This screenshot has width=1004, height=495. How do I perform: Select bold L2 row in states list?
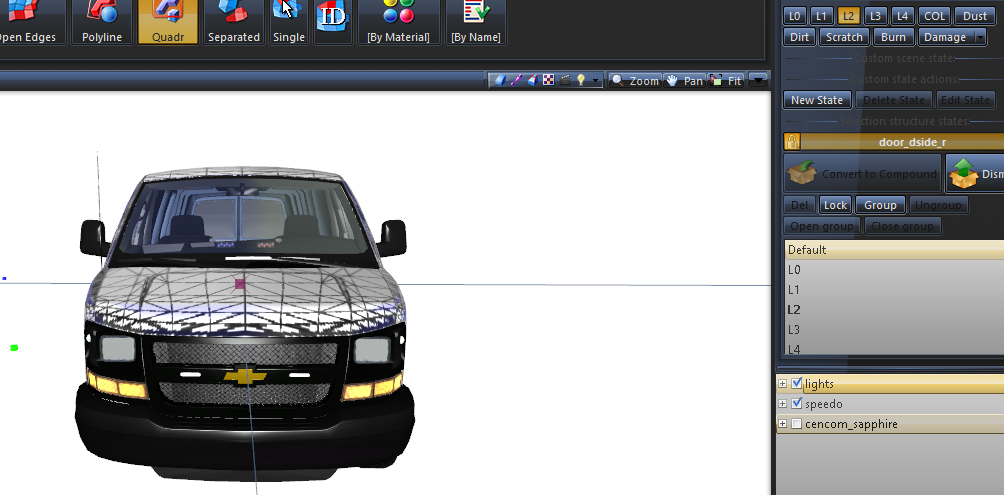(x=894, y=309)
